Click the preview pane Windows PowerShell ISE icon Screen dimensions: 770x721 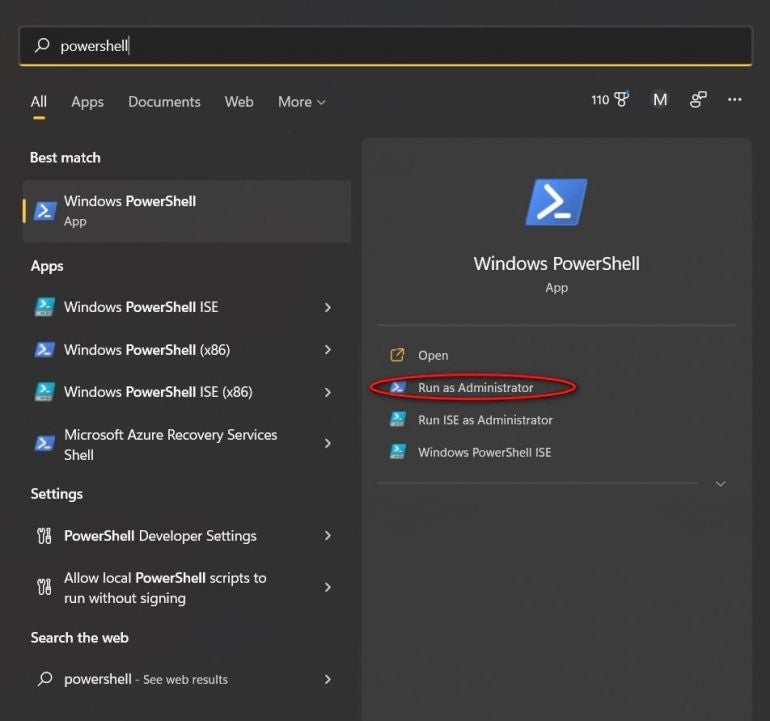pyautogui.click(x=398, y=451)
